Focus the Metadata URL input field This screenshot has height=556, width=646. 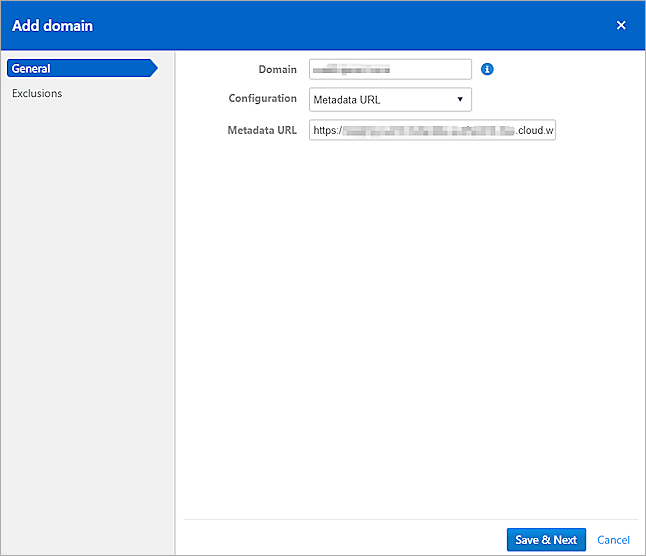click(432, 130)
